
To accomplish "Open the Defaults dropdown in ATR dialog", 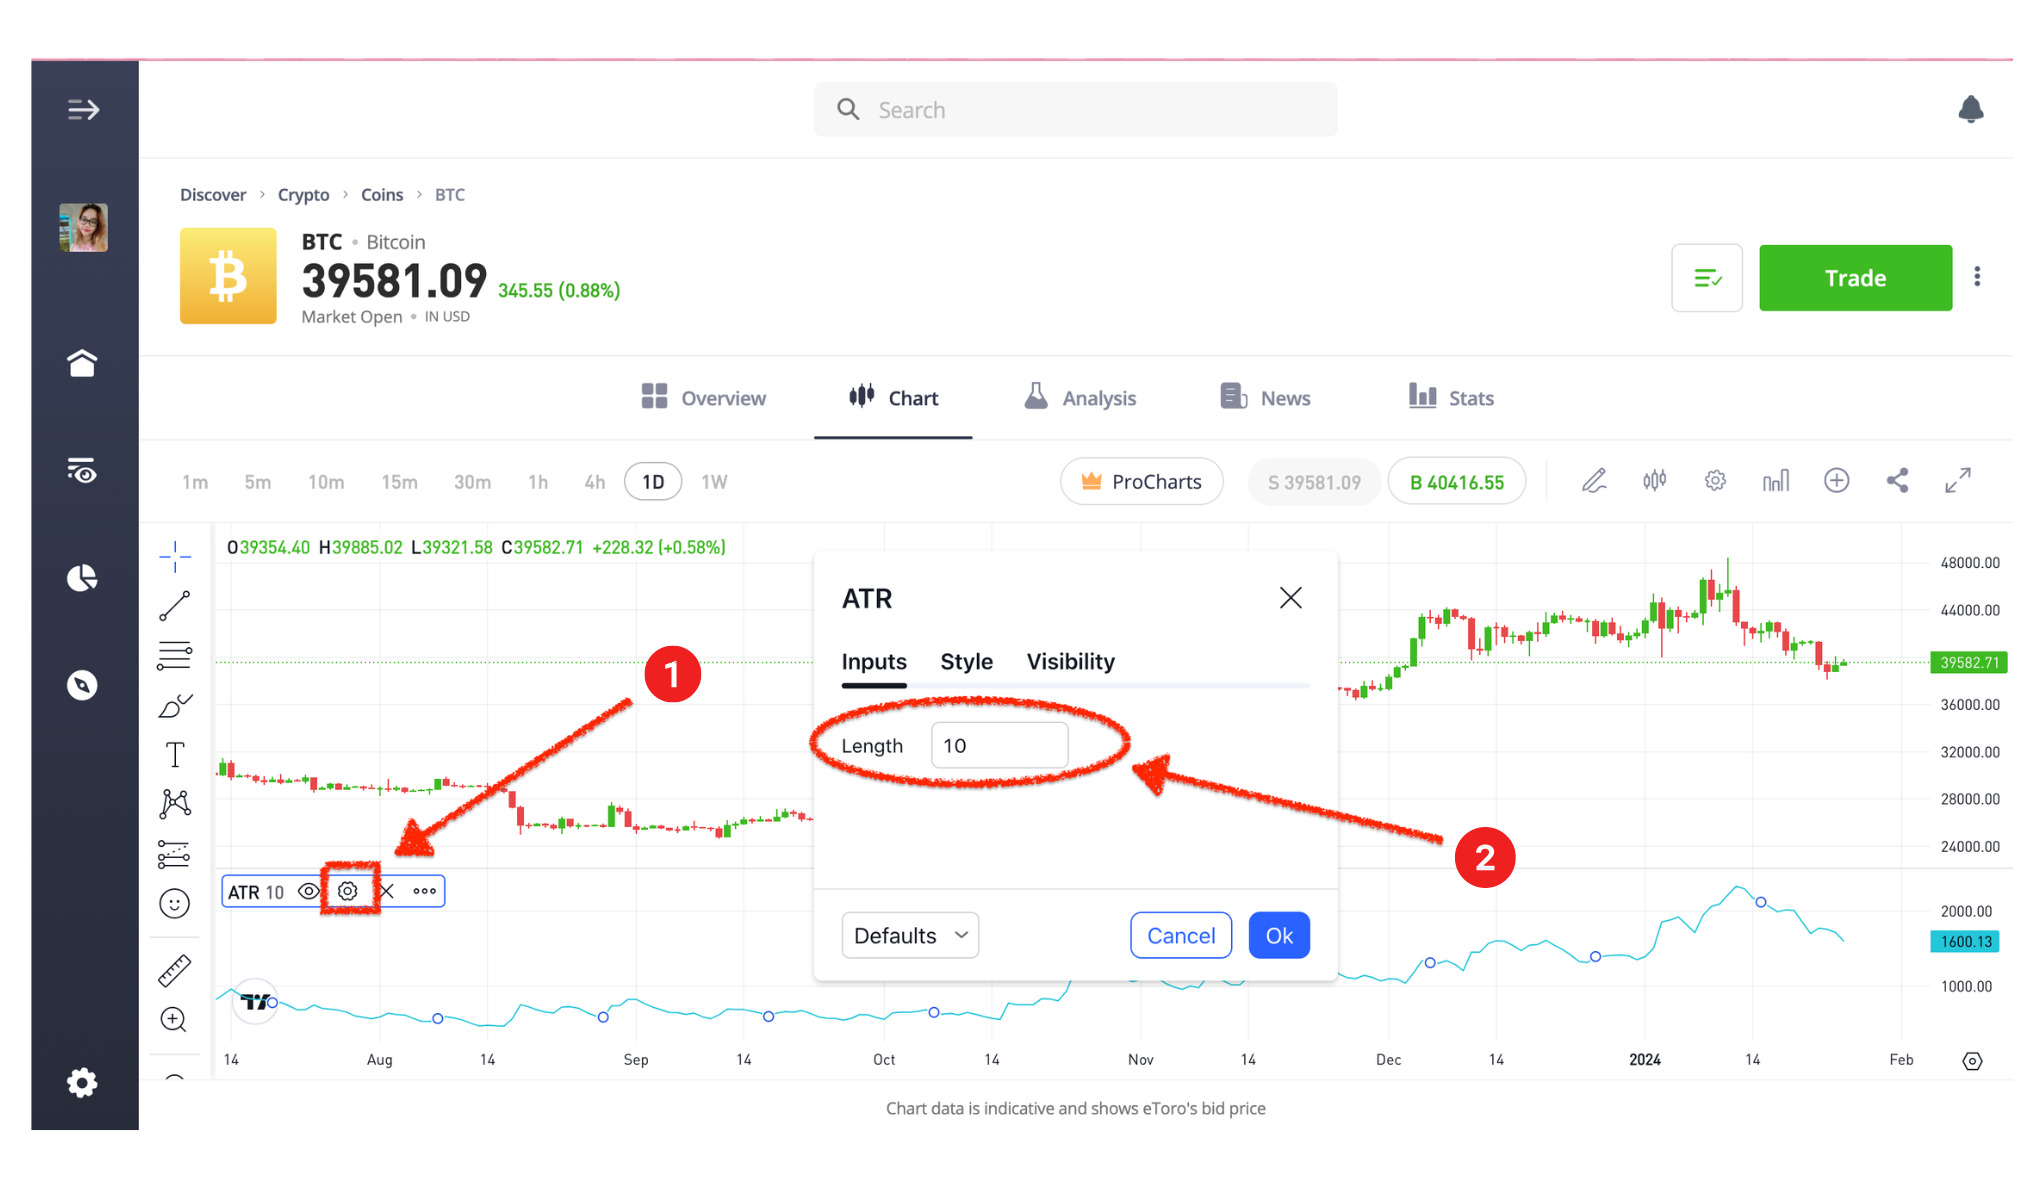I will (x=909, y=935).
